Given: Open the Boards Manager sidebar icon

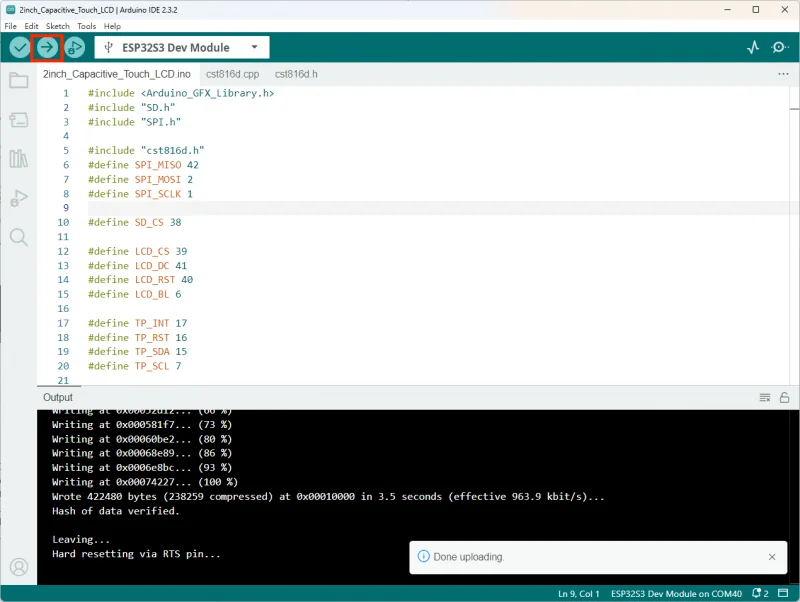Looking at the screenshot, I should click(19, 120).
